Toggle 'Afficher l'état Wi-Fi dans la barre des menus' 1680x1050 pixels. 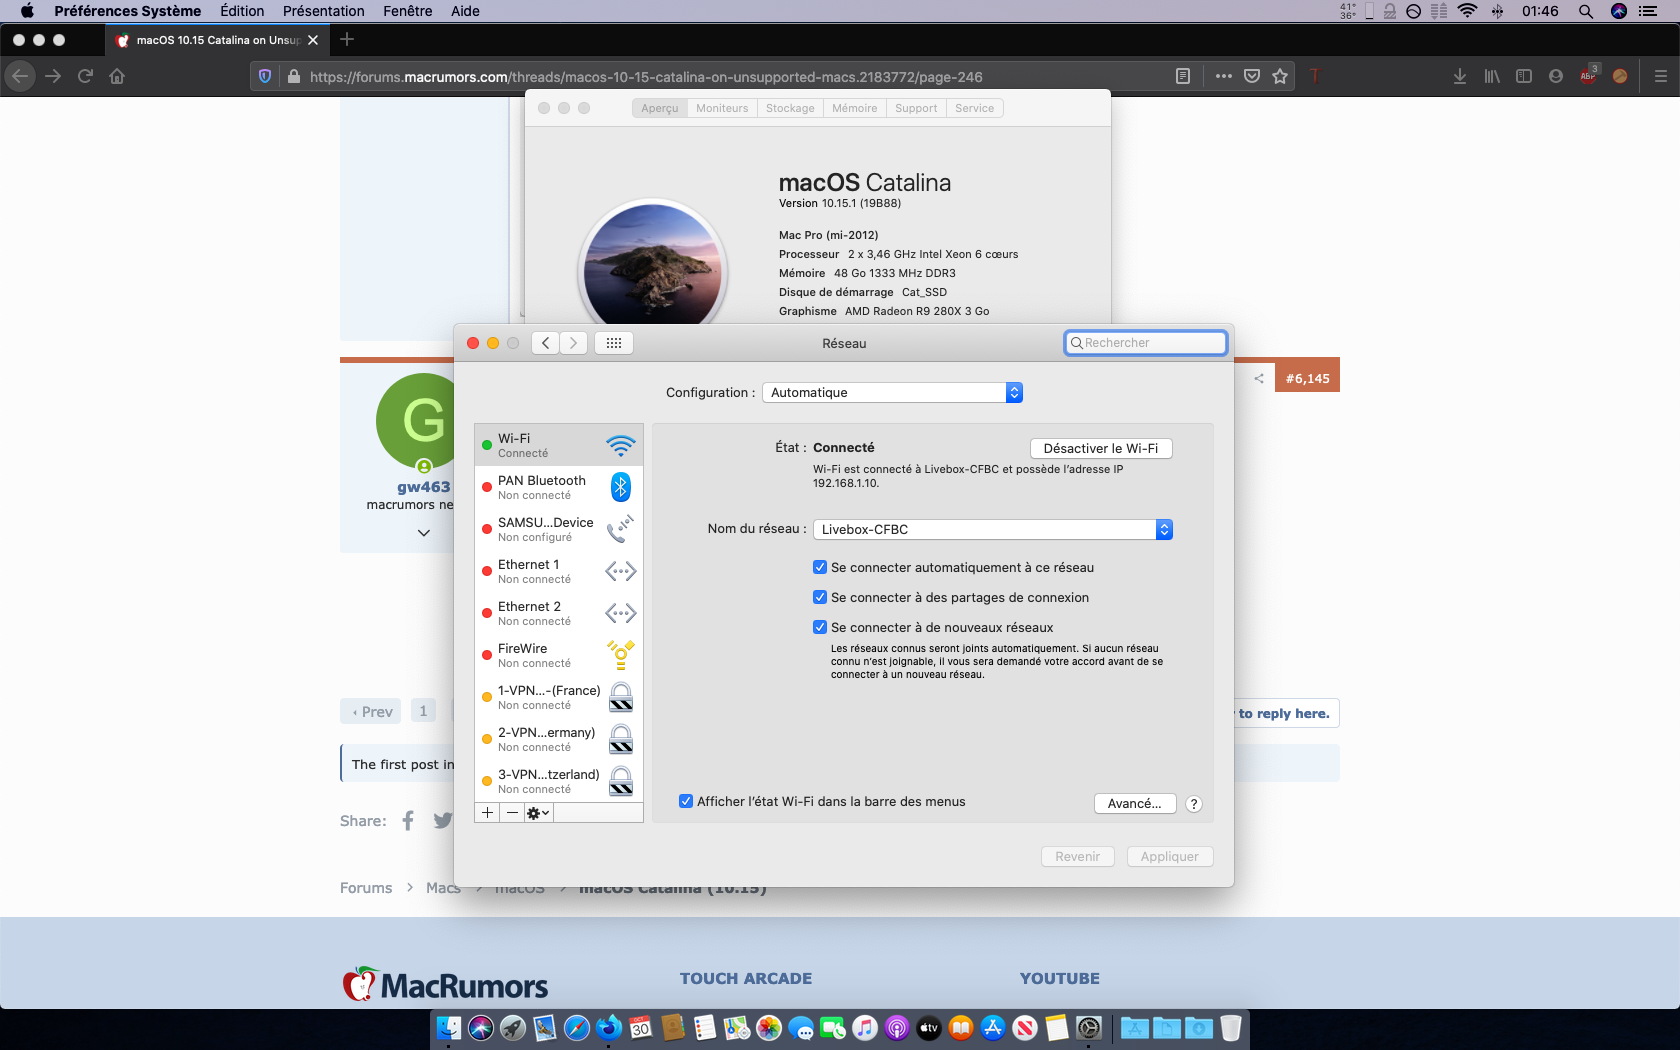tap(686, 801)
